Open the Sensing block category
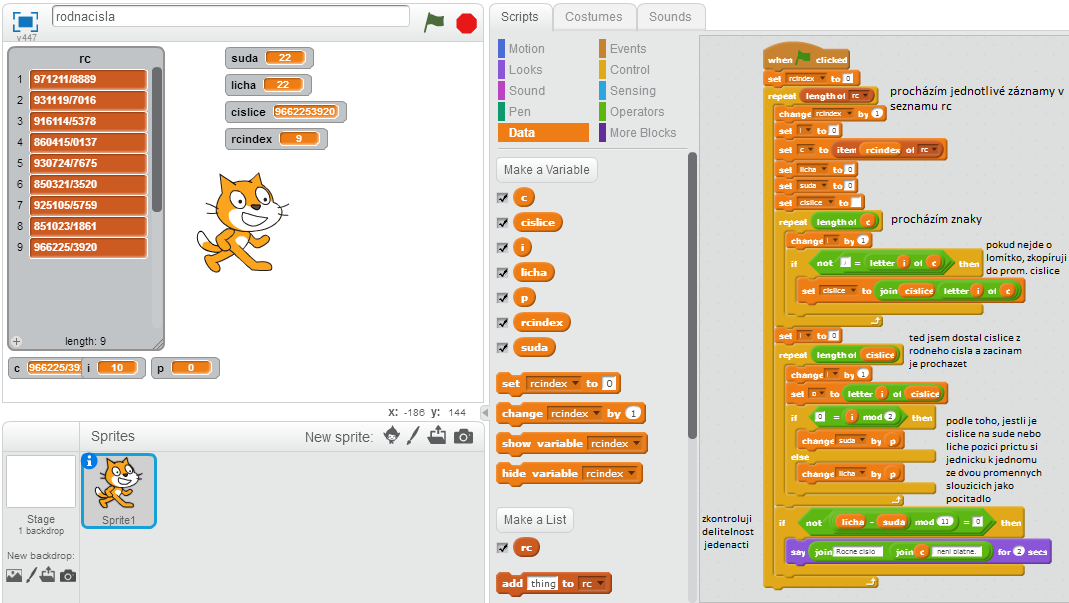Image resolution: width=1069 pixels, height=603 pixels. pos(632,91)
